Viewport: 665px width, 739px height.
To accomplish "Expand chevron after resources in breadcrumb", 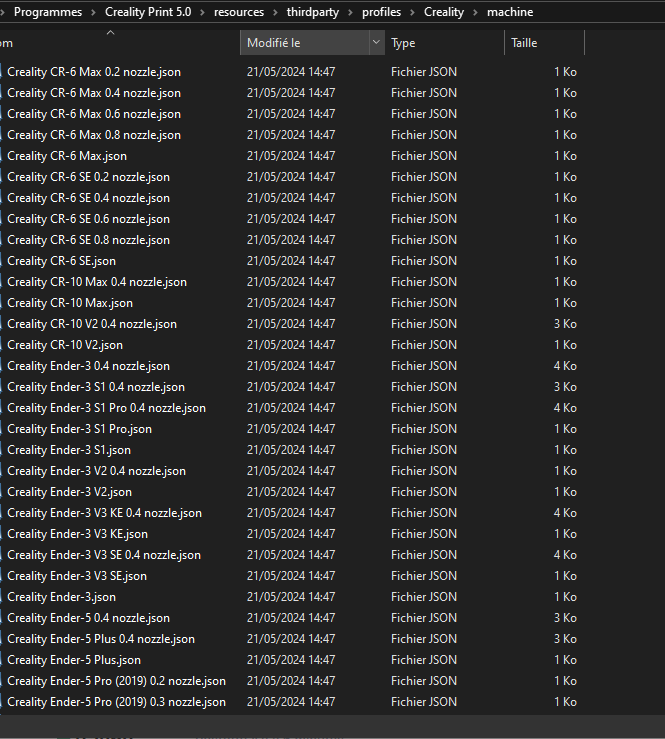I will click(275, 12).
